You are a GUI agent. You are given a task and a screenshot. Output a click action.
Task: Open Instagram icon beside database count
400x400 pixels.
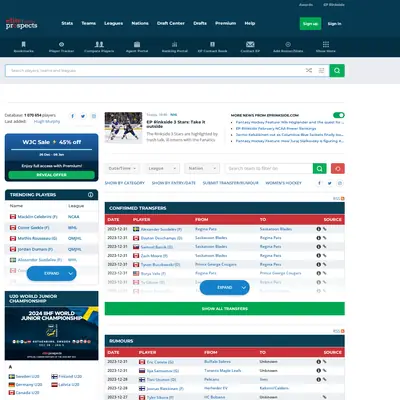click(x=94, y=116)
